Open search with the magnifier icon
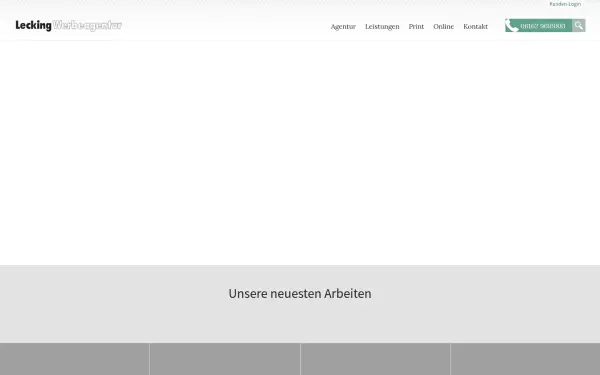 579,26
